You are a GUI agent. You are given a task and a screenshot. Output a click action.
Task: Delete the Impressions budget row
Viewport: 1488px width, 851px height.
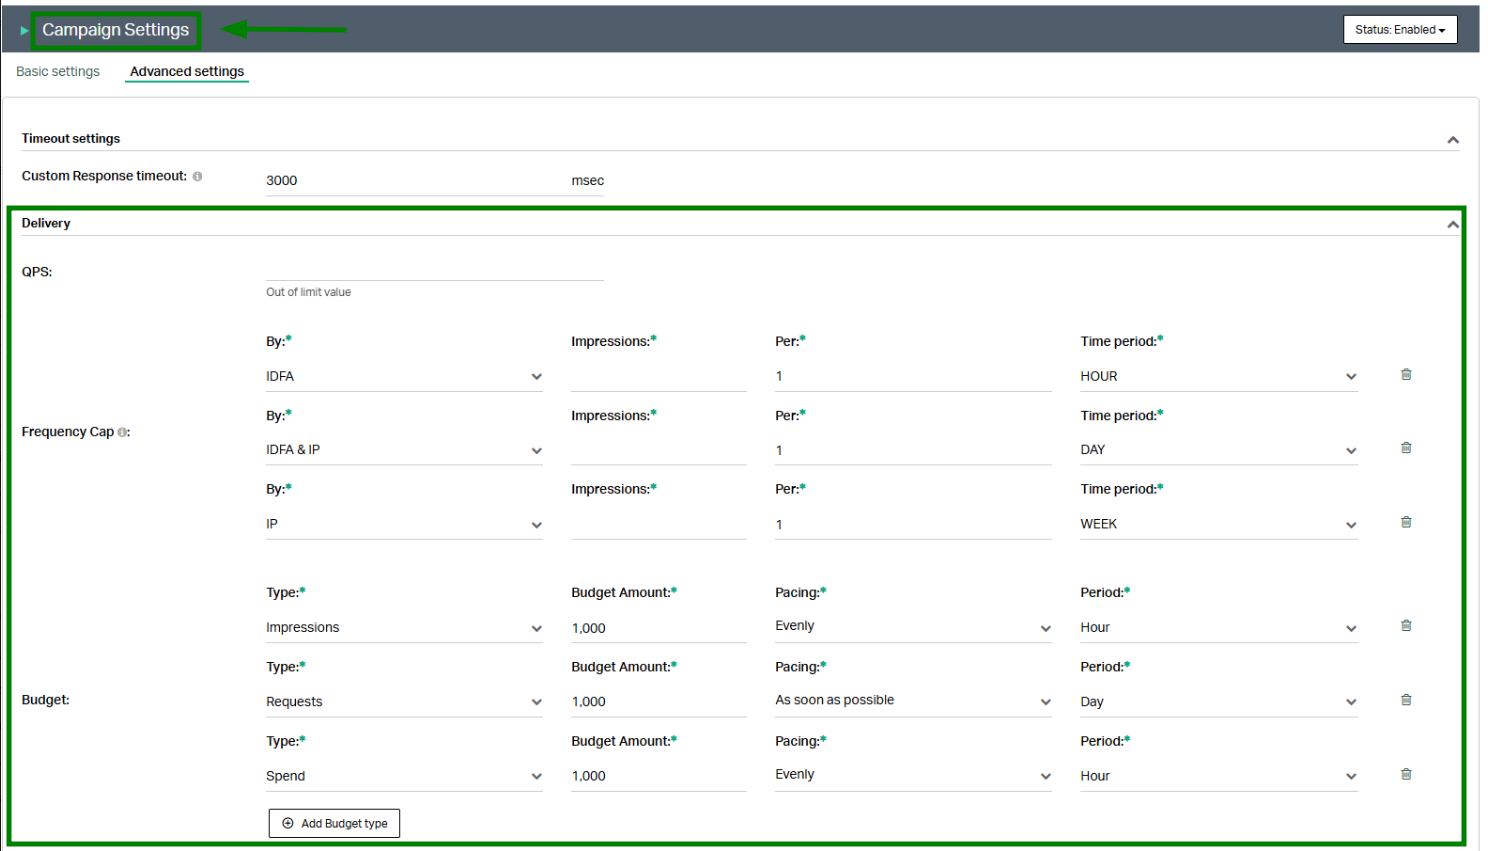(x=1406, y=626)
